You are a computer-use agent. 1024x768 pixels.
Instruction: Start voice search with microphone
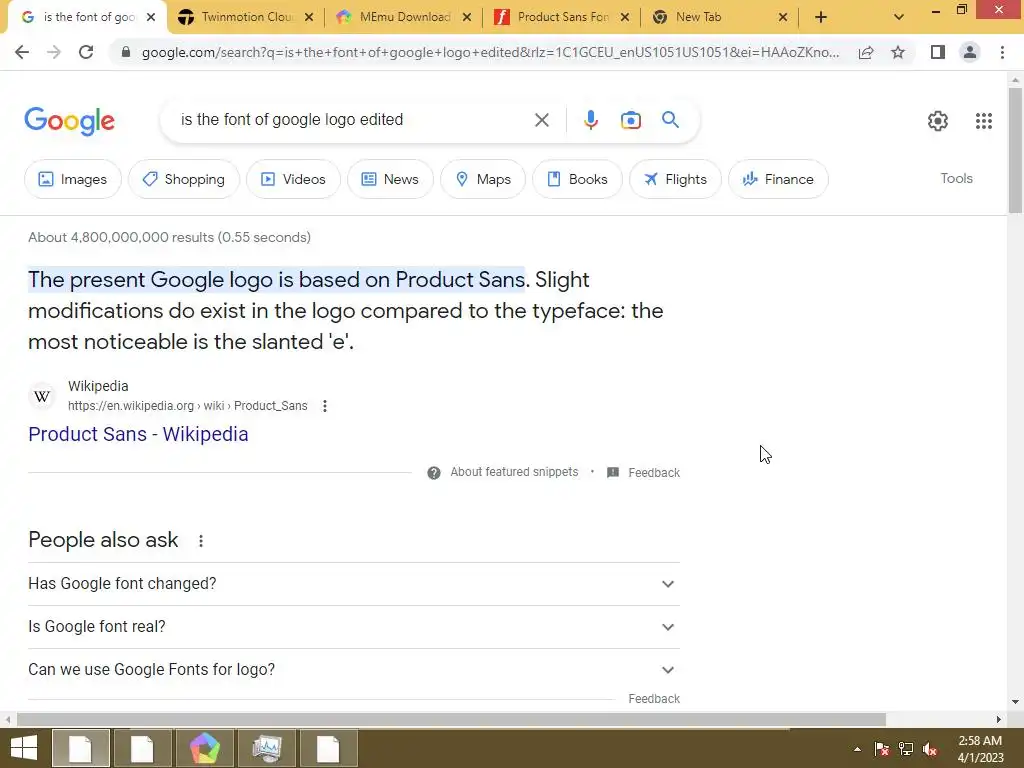[590, 120]
